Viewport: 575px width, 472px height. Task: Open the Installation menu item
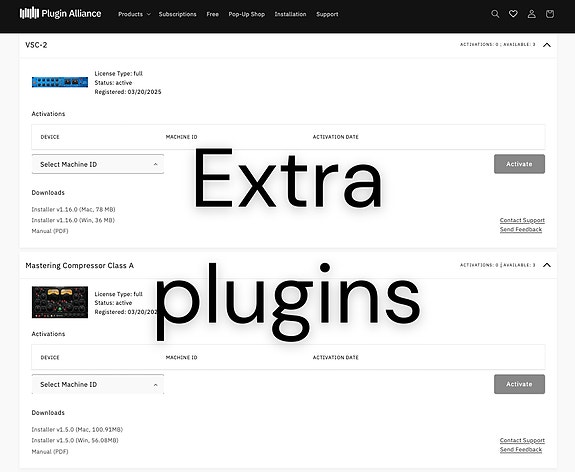[290, 14]
